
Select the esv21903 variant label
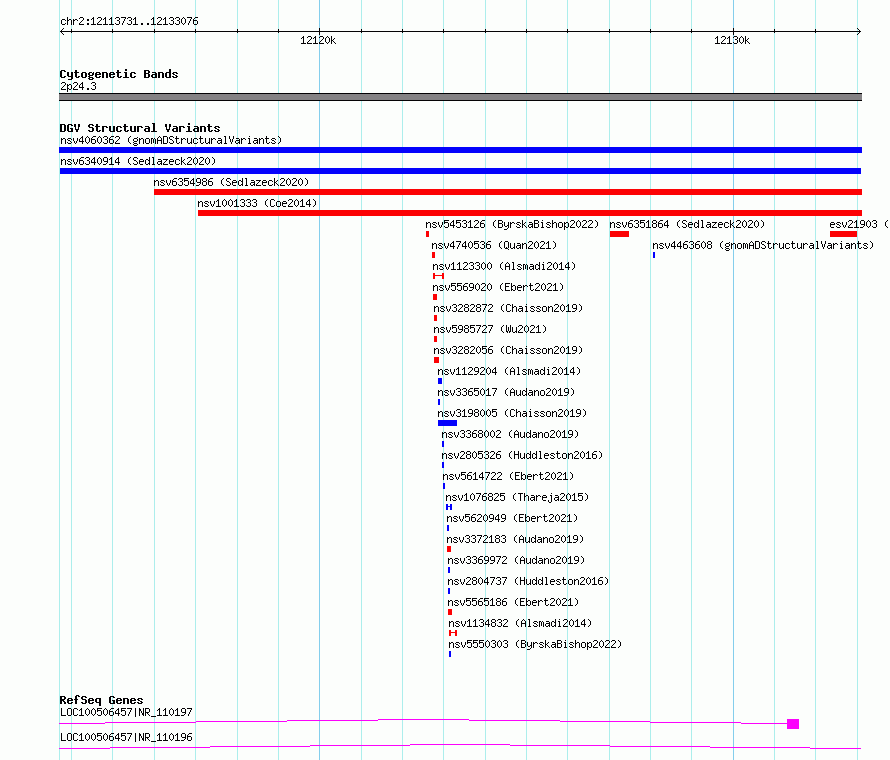point(859,224)
